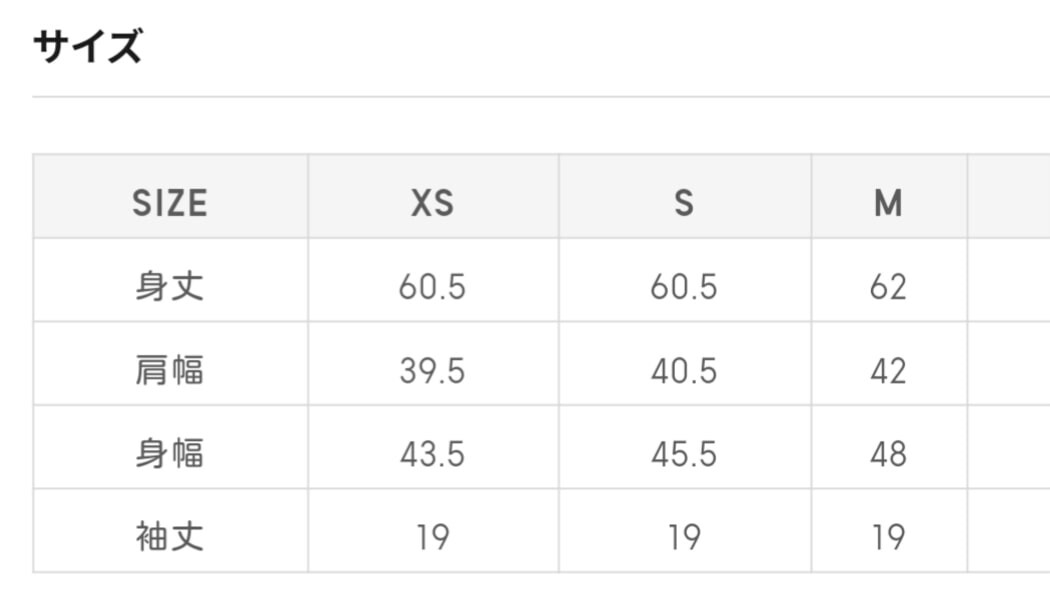1050x614 pixels.
Task: Click the サイズ section heading
Action: coord(88,47)
